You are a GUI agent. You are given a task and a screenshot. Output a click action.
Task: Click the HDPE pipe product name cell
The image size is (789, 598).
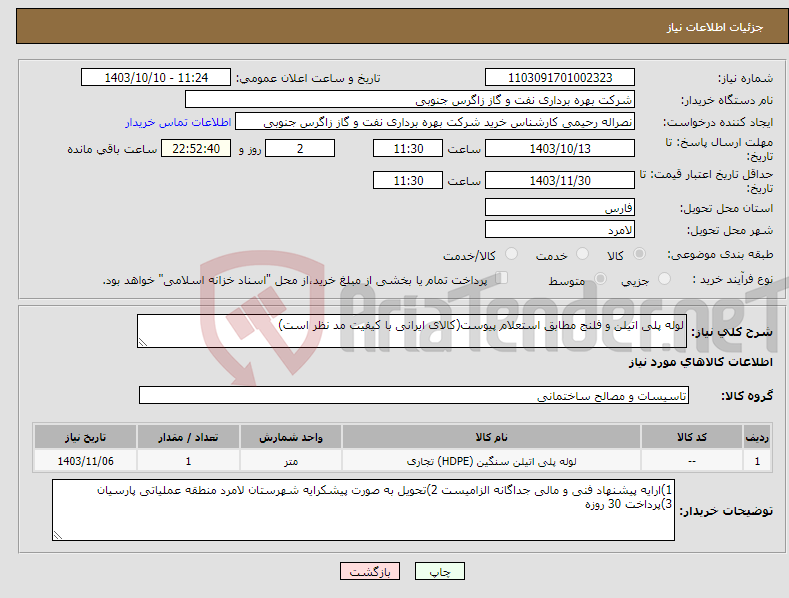491,461
